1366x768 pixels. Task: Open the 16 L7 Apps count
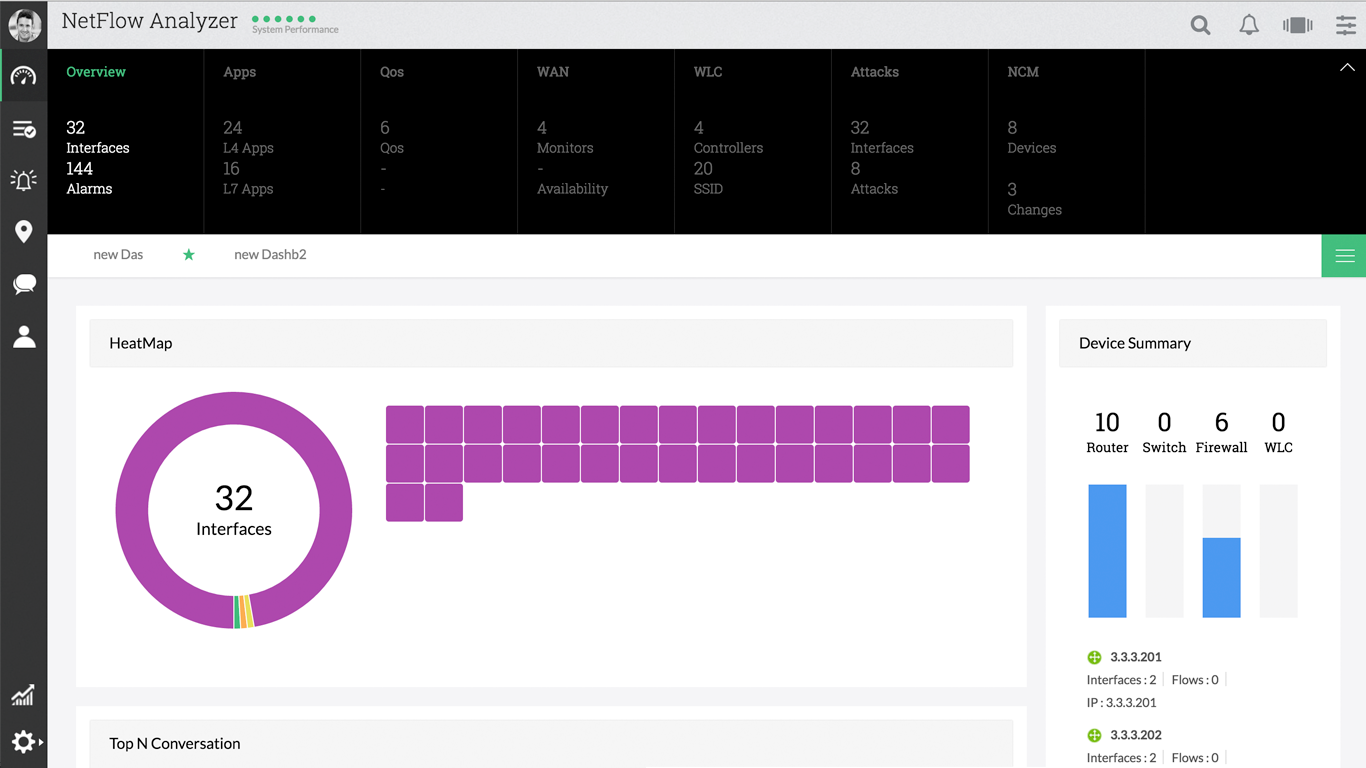pyautogui.click(x=248, y=179)
